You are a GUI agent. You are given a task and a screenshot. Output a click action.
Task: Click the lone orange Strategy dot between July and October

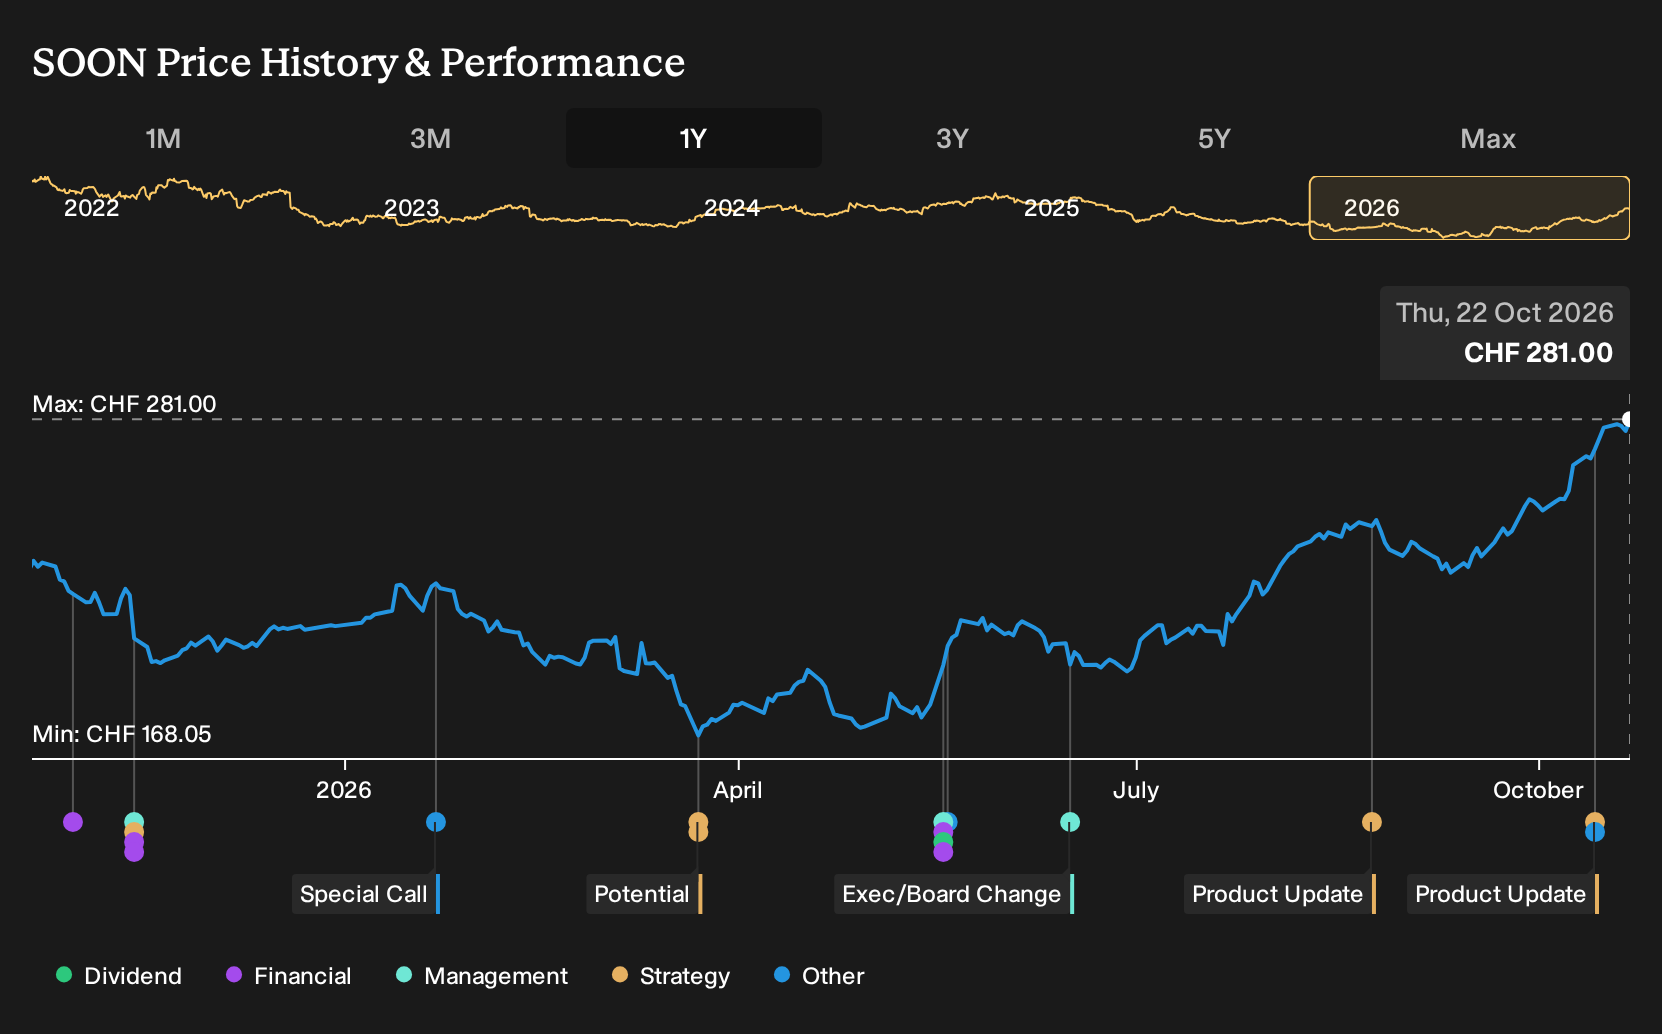coord(1372,822)
